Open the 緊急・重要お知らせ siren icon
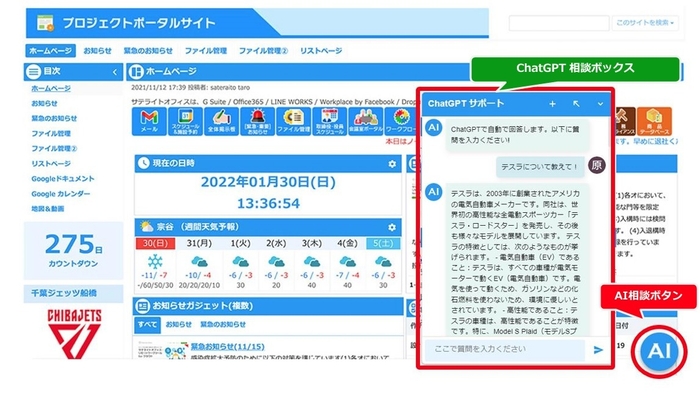700x397 pixels. (x=258, y=121)
